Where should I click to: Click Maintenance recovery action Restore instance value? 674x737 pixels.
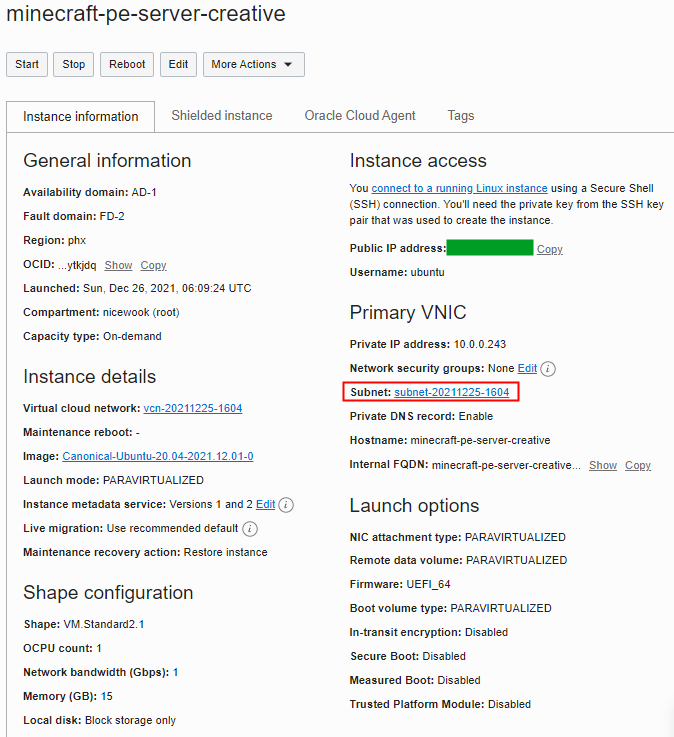tap(225, 552)
